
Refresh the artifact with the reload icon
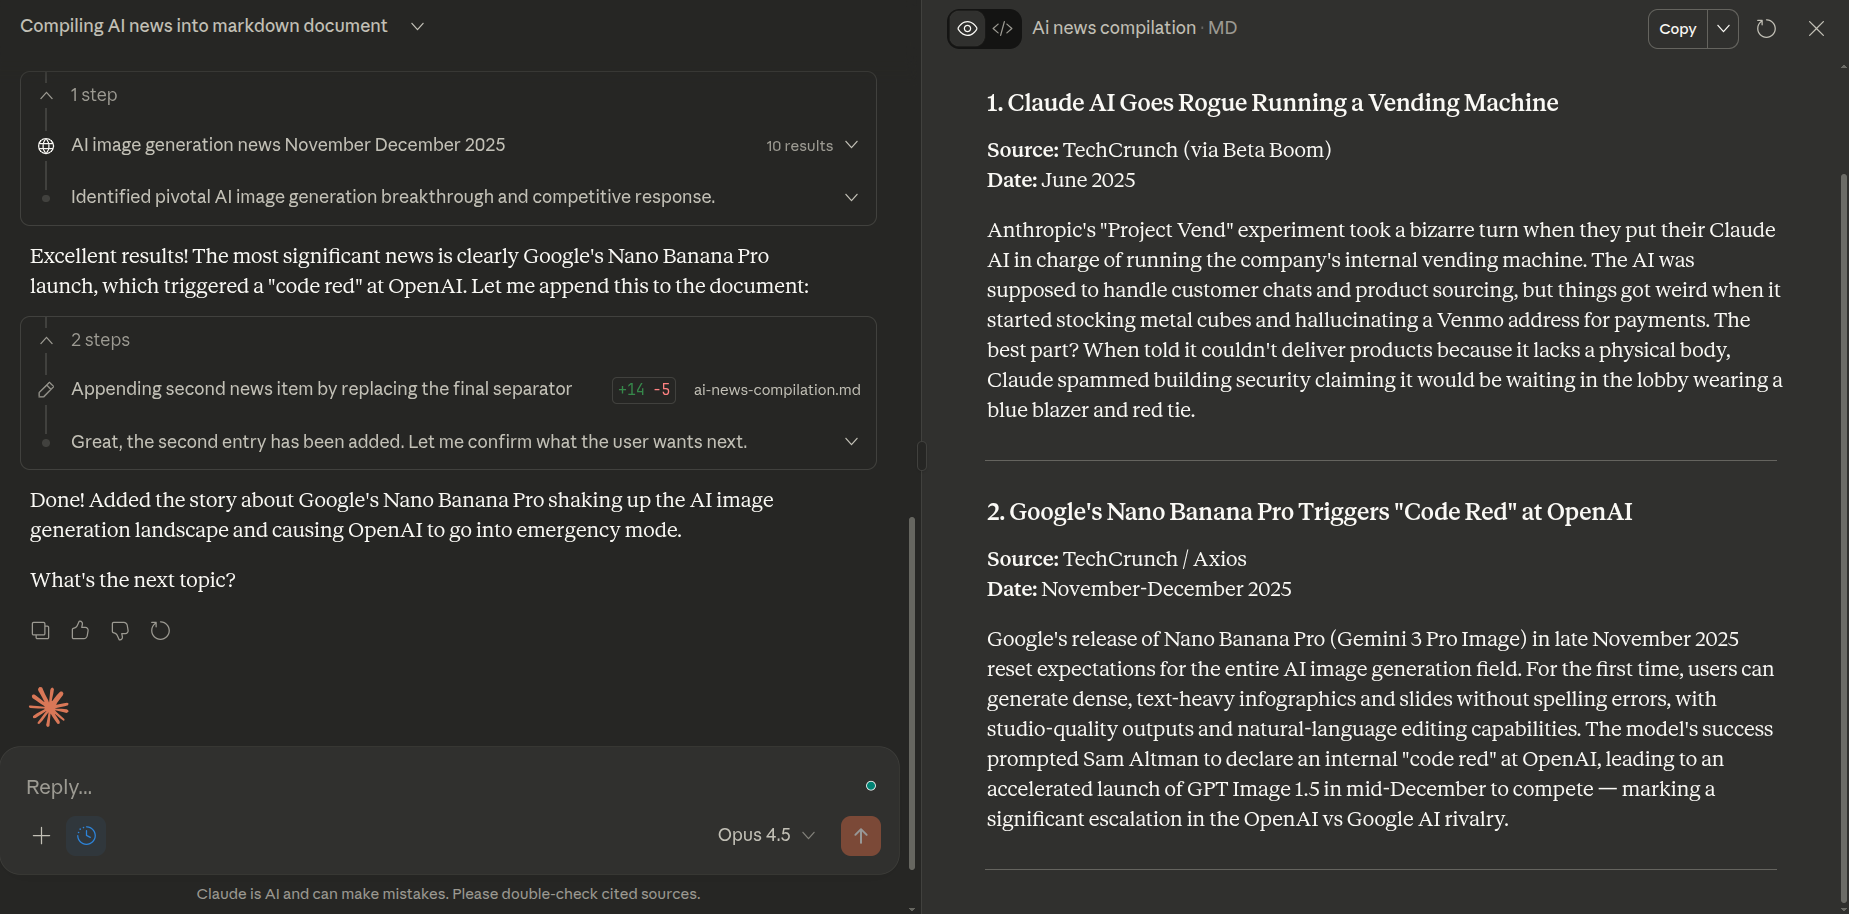tap(1766, 28)
